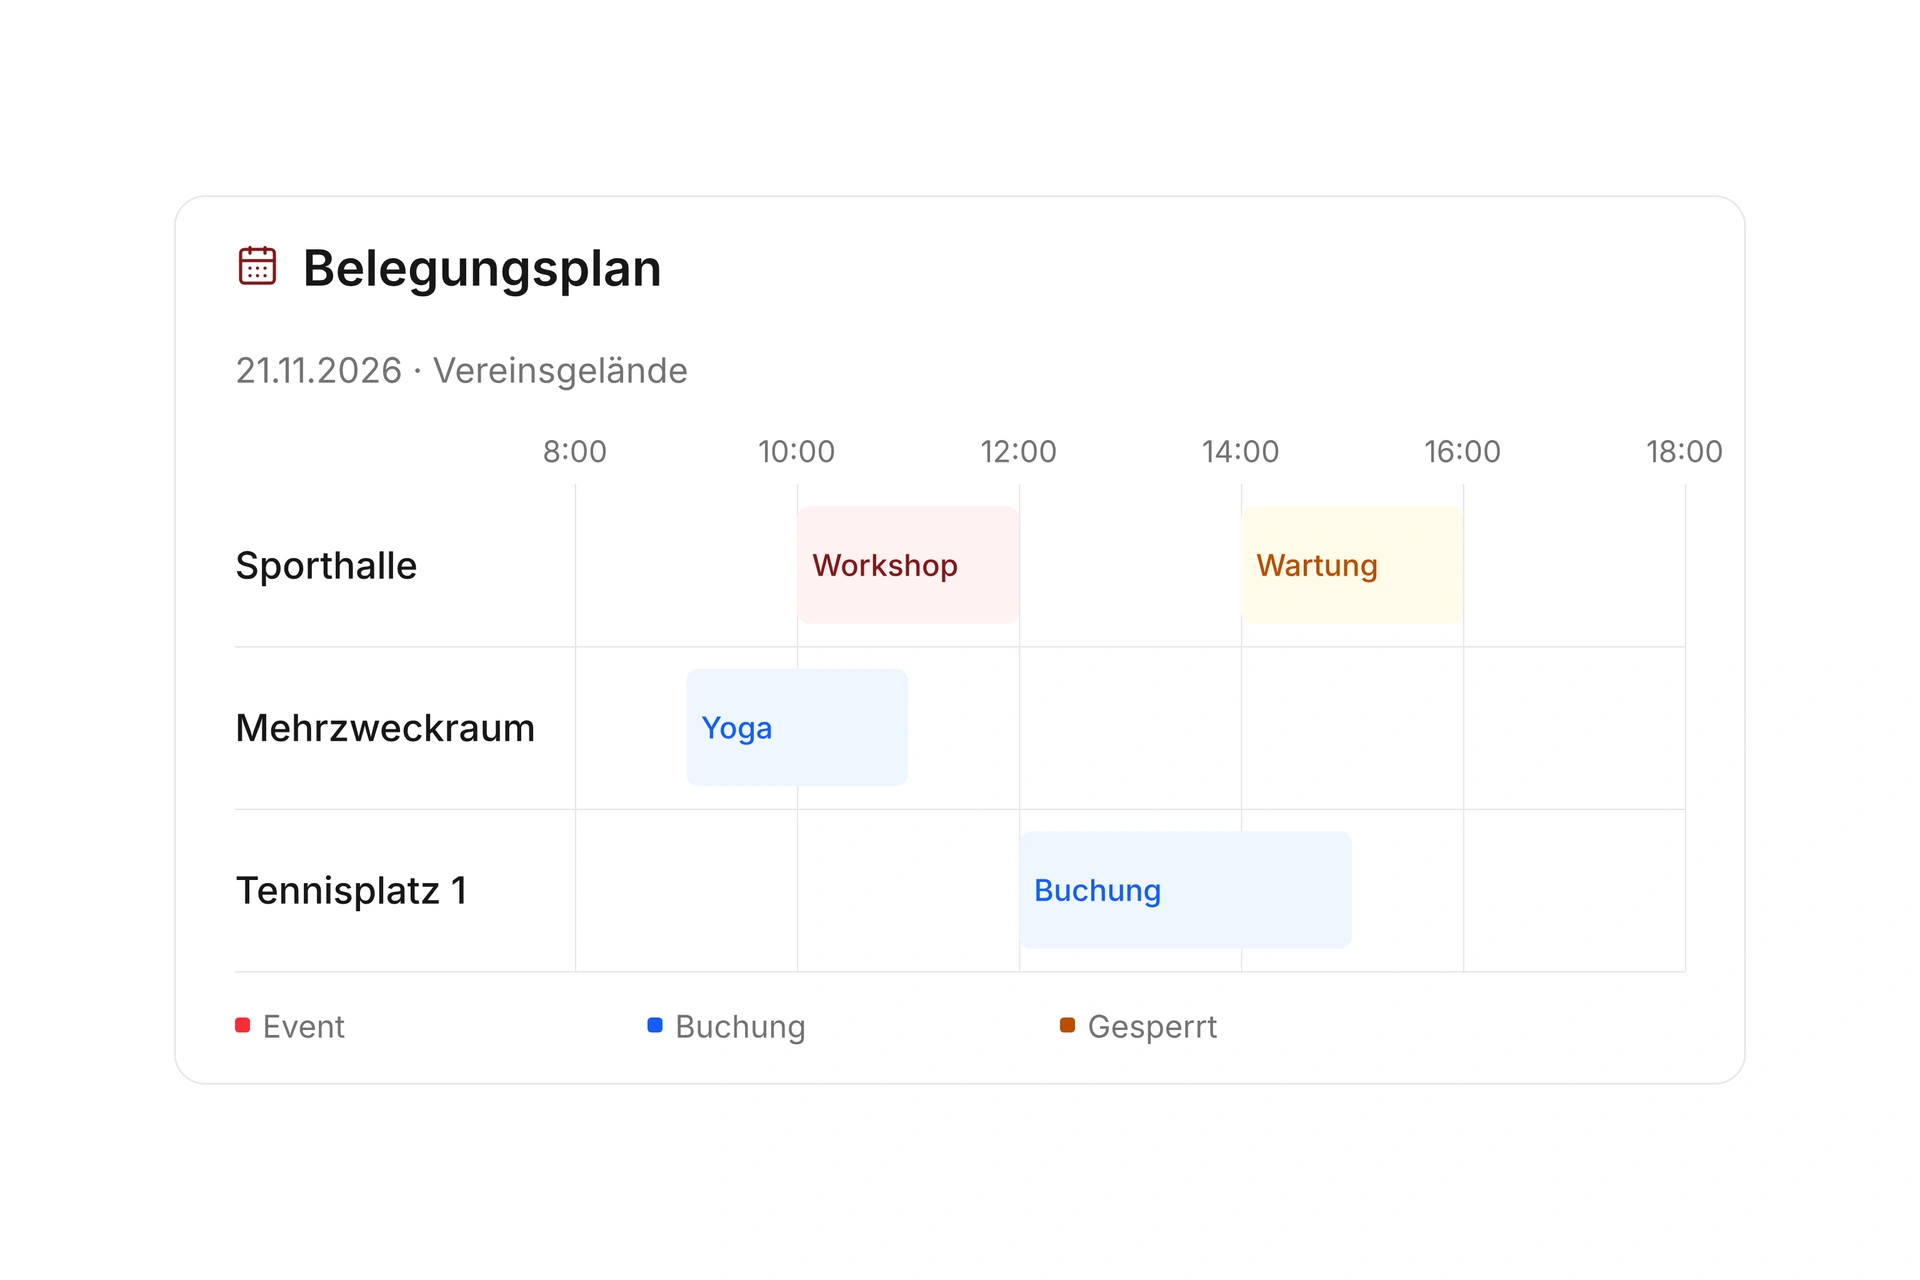Screen dimensions: 1920x1280
Task: Select the Buchung block on Tennisplatz 1
Action: pyautogui.click(x=1185, y=890)
